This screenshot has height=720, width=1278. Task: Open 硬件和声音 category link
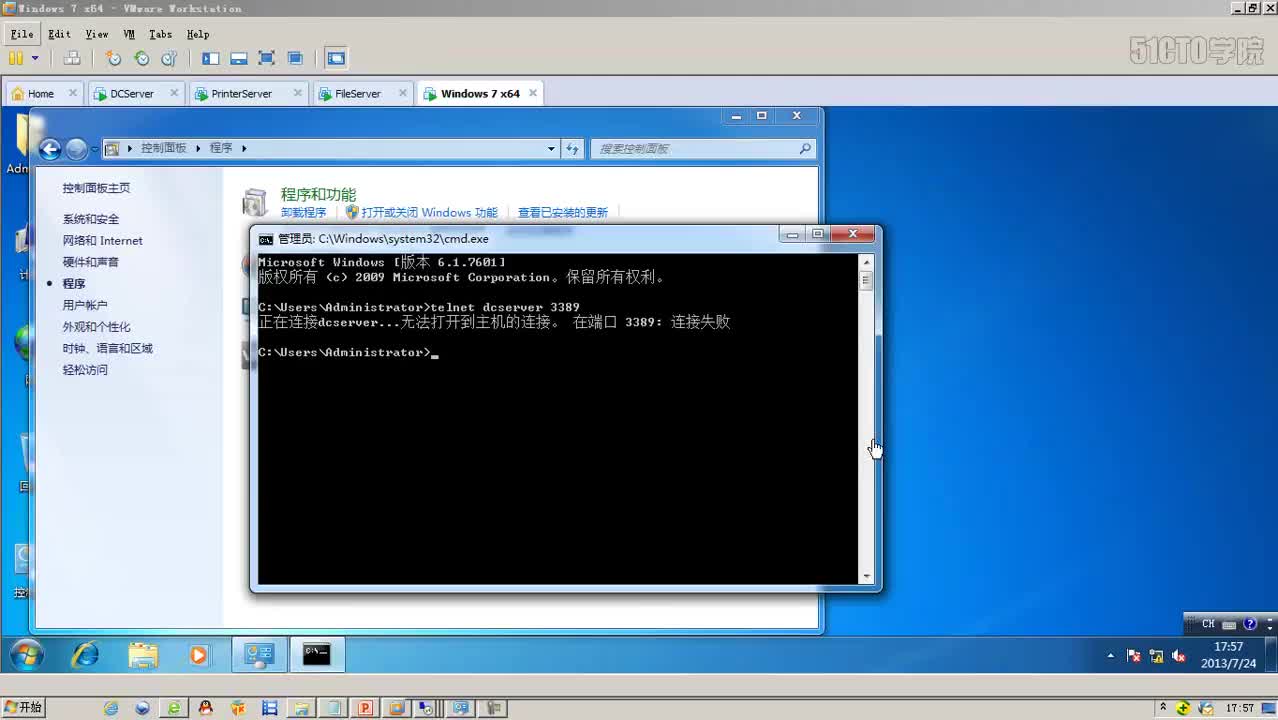coord(90,262)
